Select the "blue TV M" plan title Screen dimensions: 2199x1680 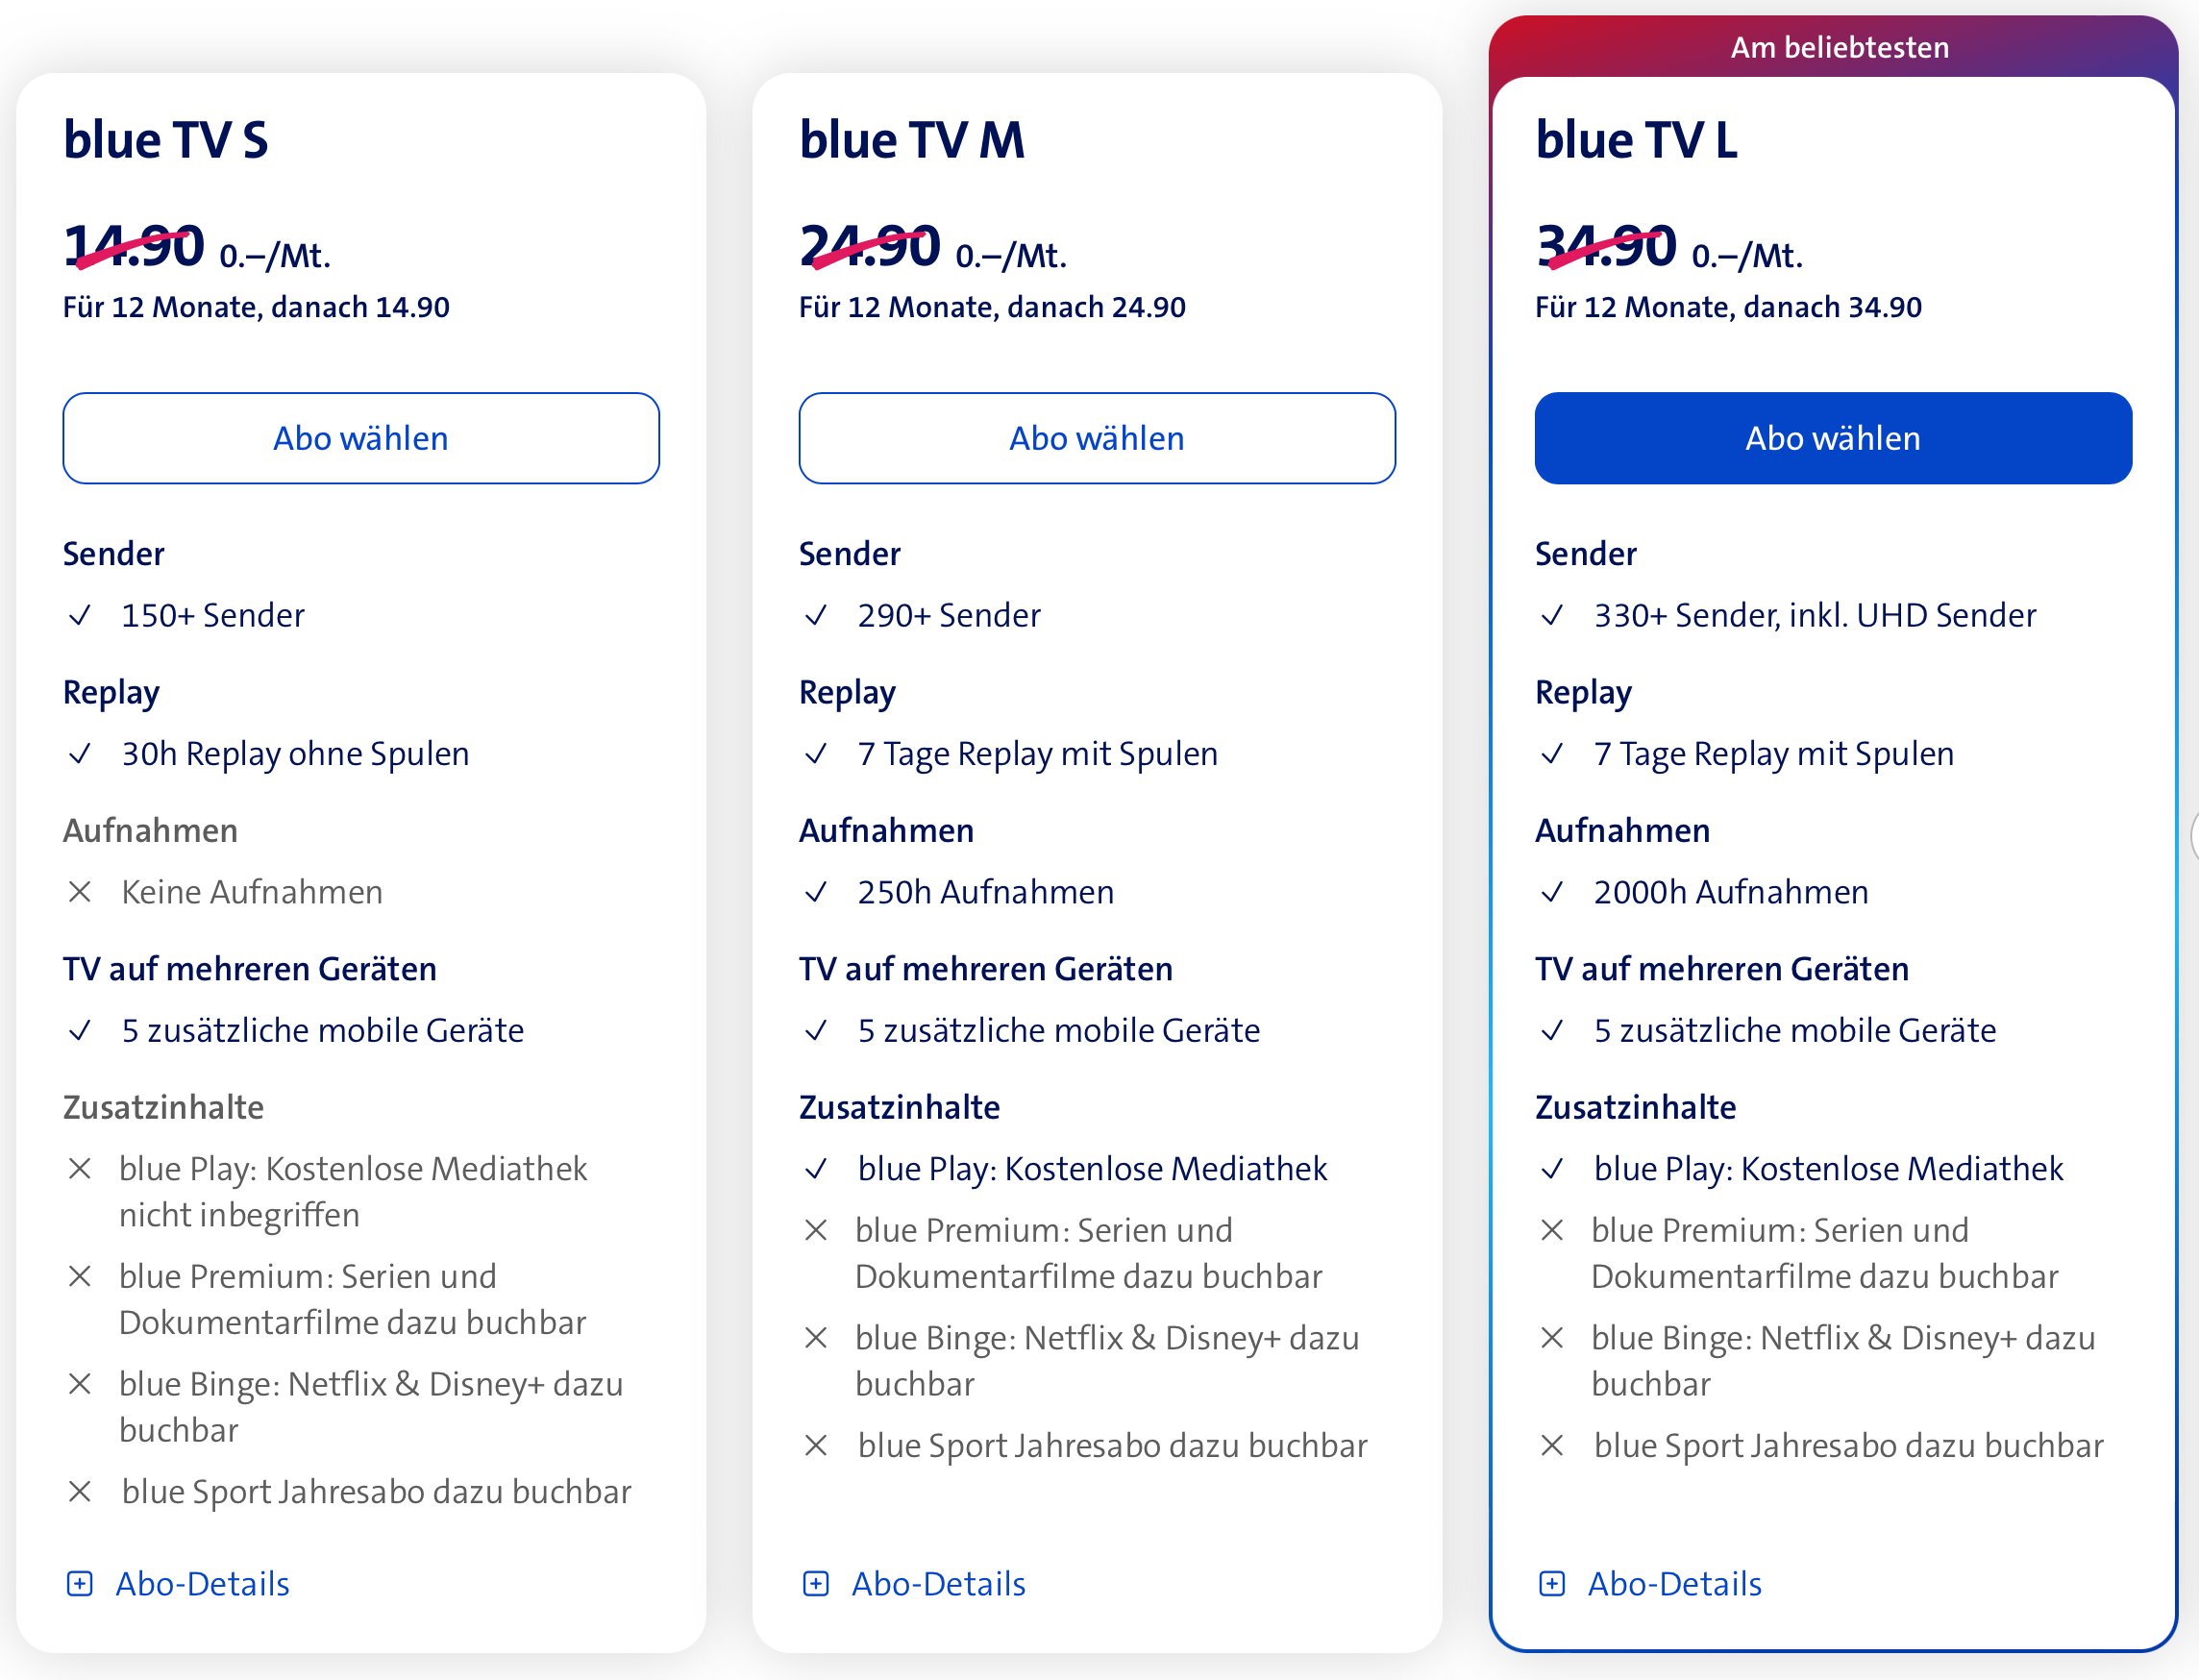tap(913, 140)
